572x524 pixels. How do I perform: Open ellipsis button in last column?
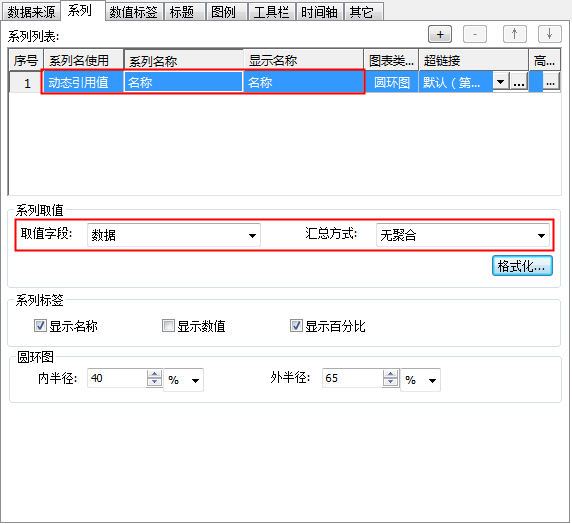(551, 82)
